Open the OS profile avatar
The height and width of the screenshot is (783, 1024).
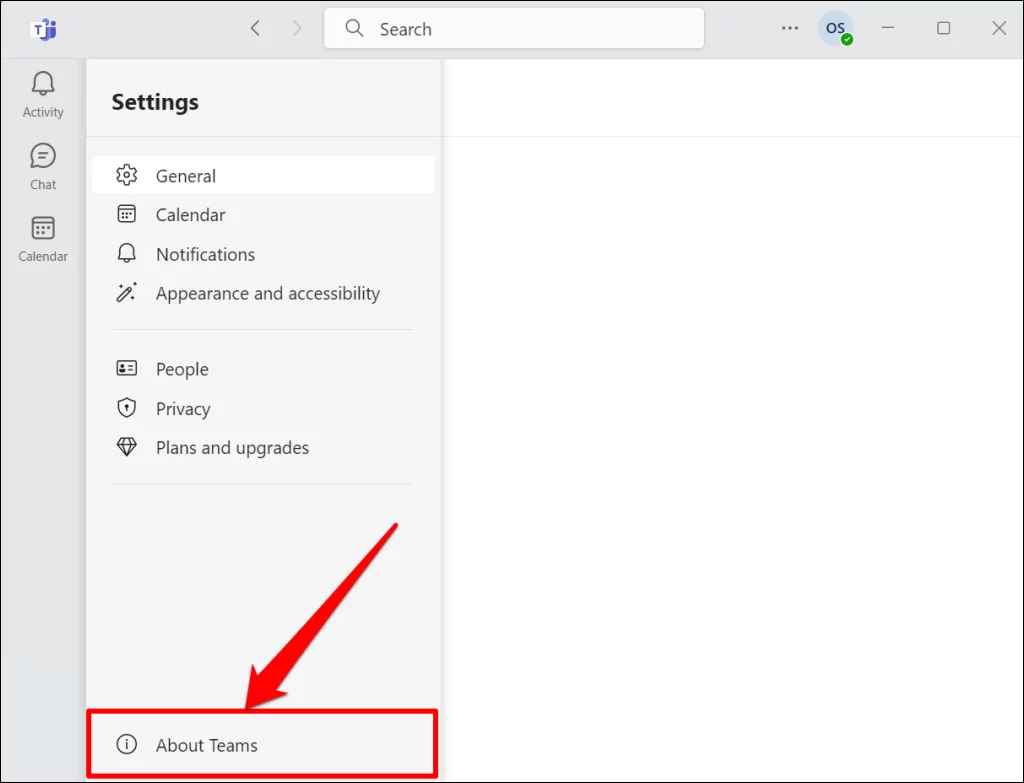(835, 29)
